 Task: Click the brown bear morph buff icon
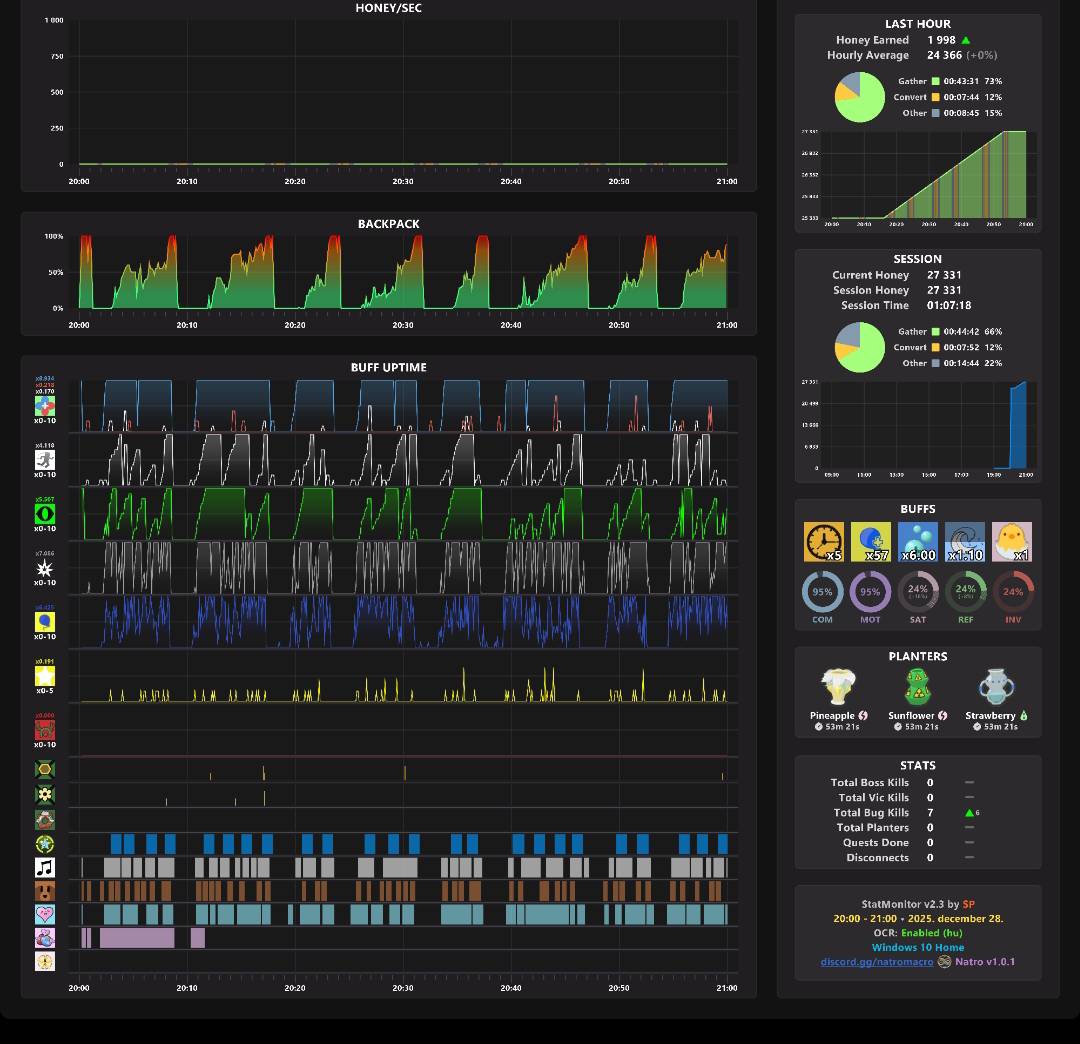pos(45,891)
